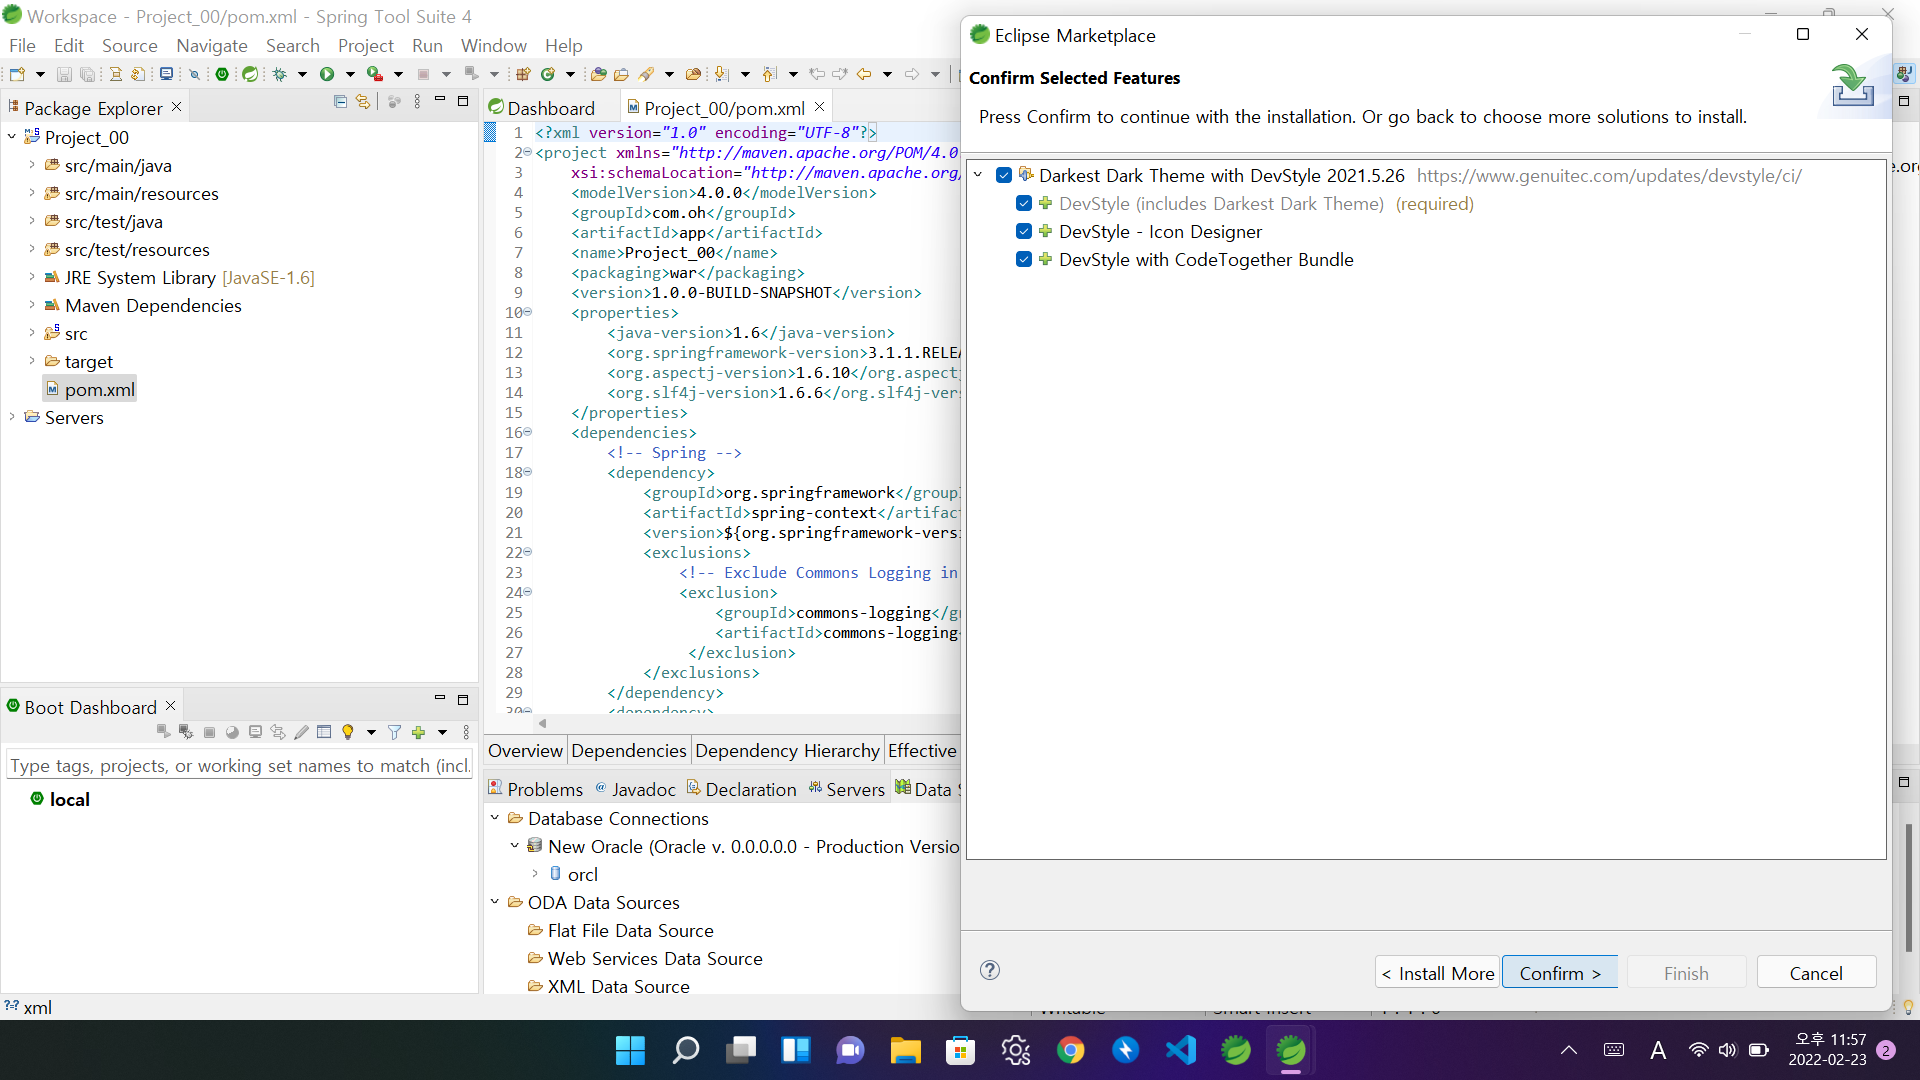Click the Boot Dashboard filter funnel icon
Viewport: 1920px width, 1080px height.
(394, 733)
